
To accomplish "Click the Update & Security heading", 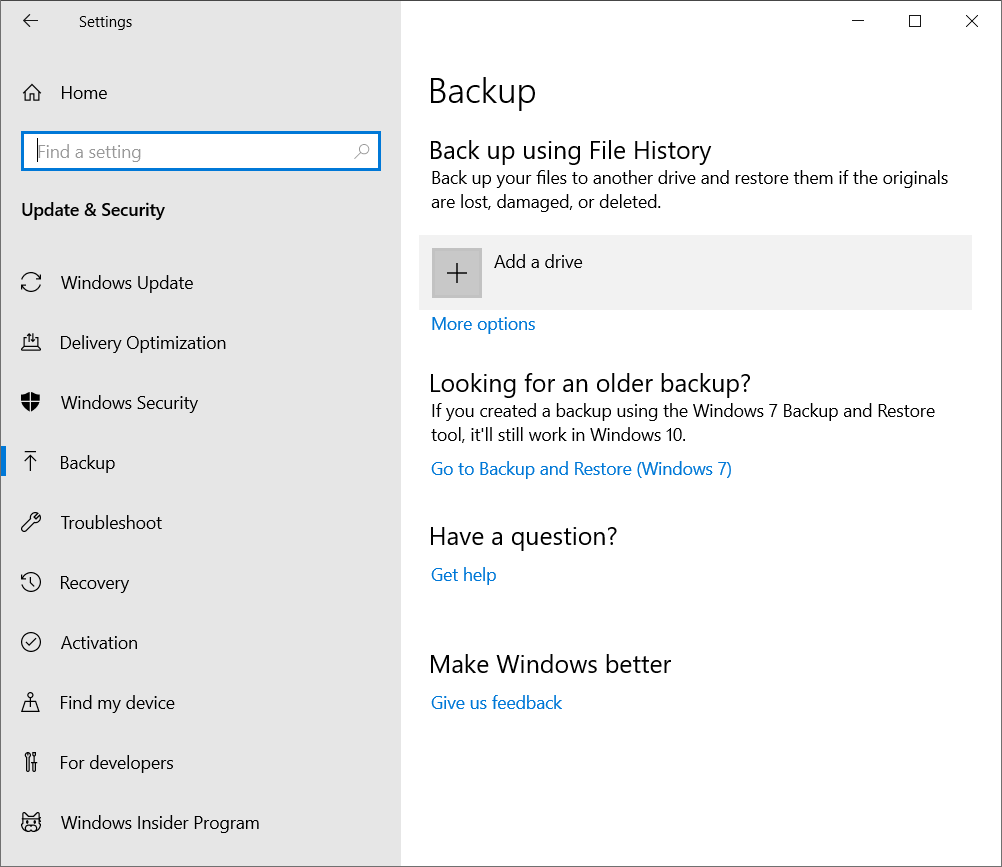I will [x=93, y=210].
